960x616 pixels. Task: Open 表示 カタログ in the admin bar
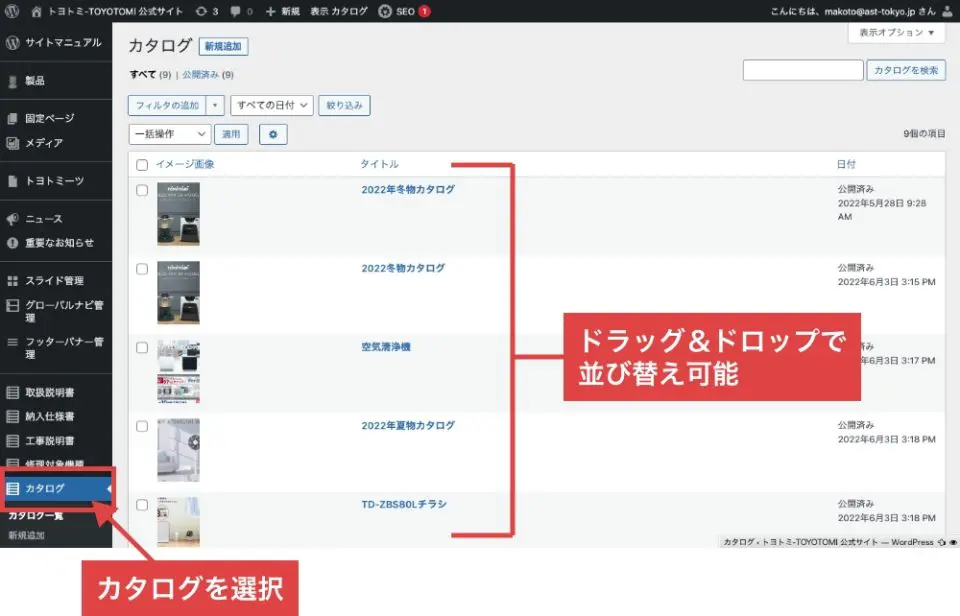[339, 11]
